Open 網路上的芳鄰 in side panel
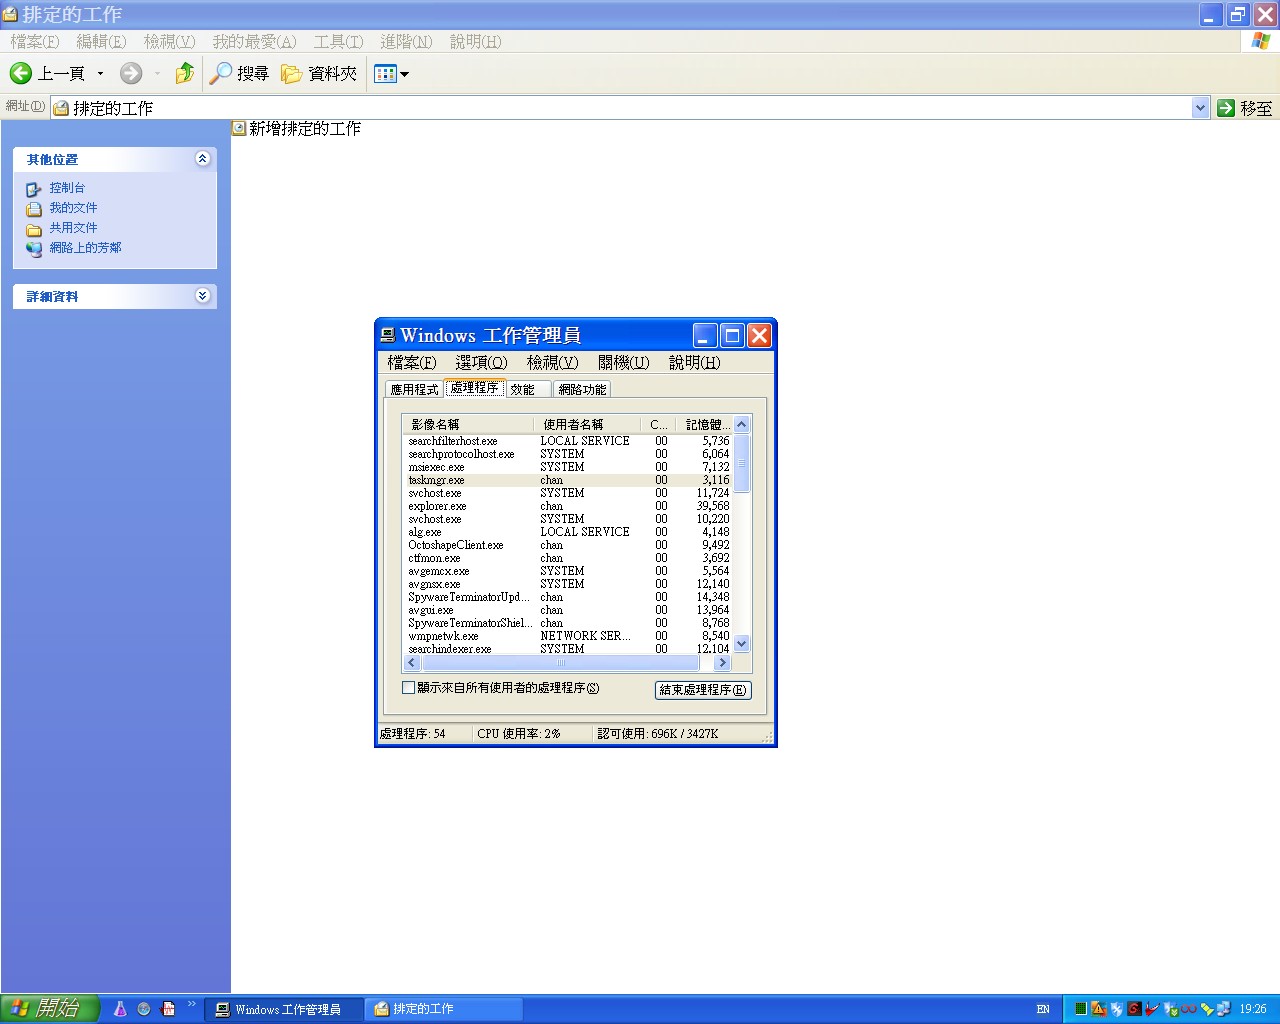This screenshot has width=1280, height=1024. [x=85, y=248]
